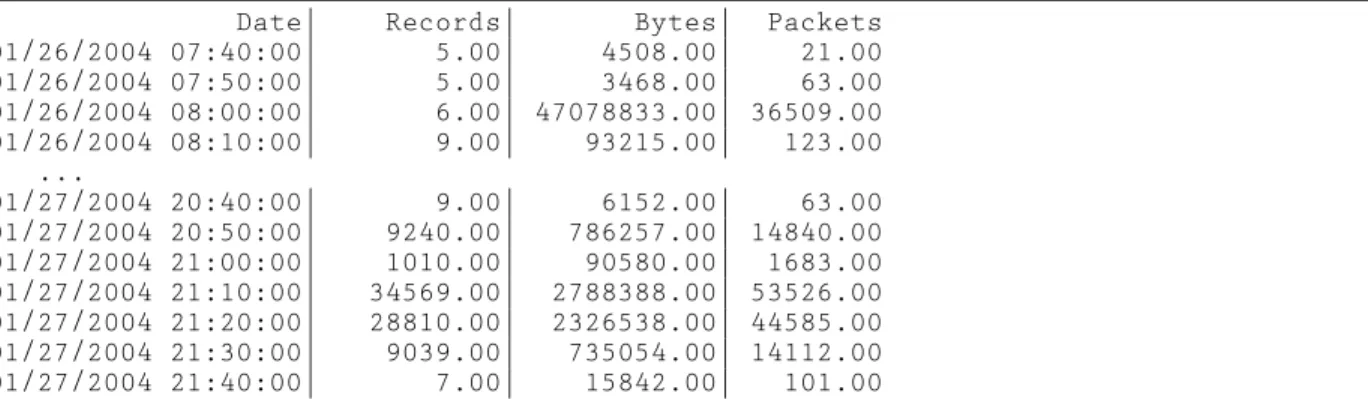1368x399 pixels.
Task: Click the Records column header
Action: (443, 22)
